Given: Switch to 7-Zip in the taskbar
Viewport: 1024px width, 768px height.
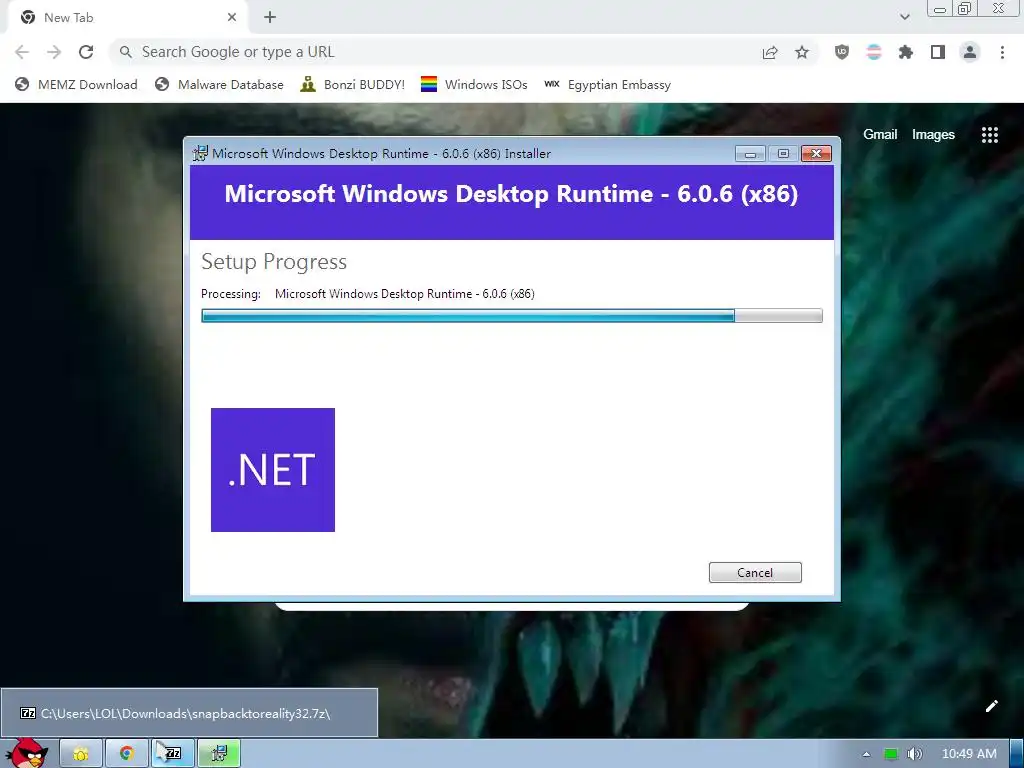Looking at the screenshot, I should [x=172, y=754].
